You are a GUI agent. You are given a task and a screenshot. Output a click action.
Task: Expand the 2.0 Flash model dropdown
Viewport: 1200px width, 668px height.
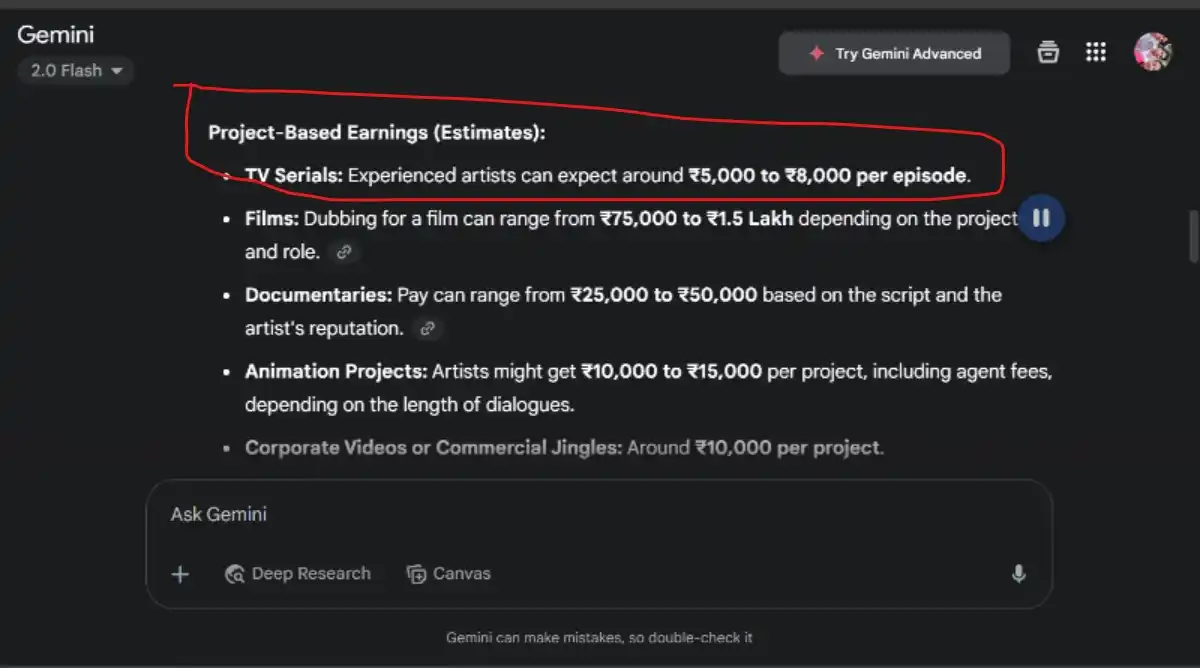(x=76, y=71)
